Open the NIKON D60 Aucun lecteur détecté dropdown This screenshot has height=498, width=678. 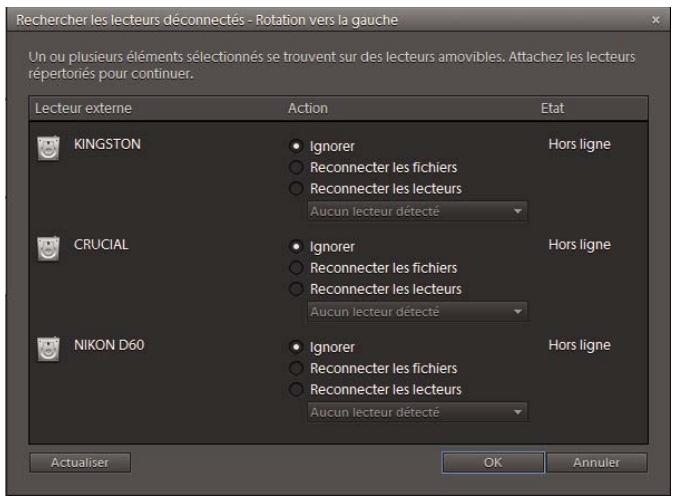click(x=417, y=412)
